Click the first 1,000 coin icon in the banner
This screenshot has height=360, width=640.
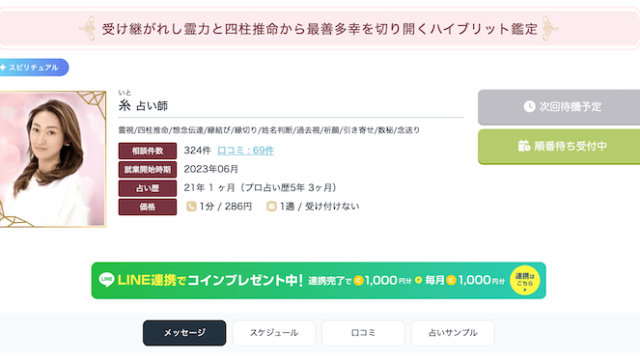(x=359, y=280)
